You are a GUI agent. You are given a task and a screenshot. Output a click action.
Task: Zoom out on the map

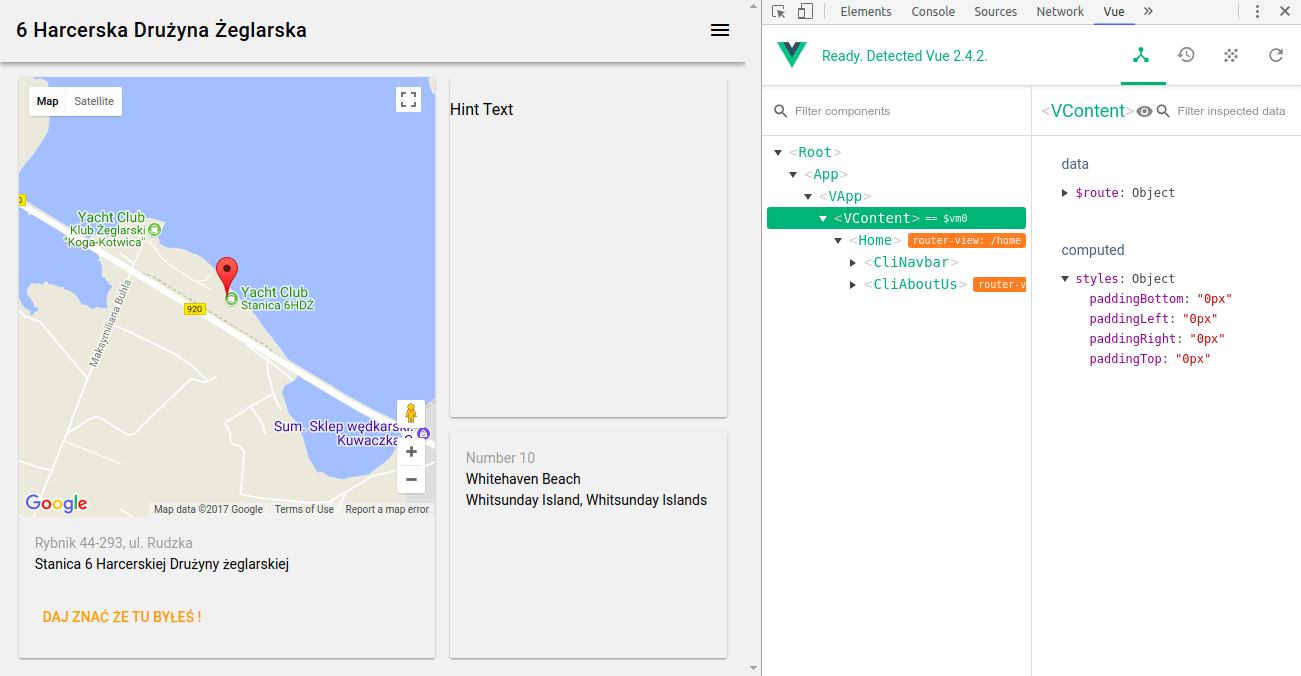click(x=411, y=479)
